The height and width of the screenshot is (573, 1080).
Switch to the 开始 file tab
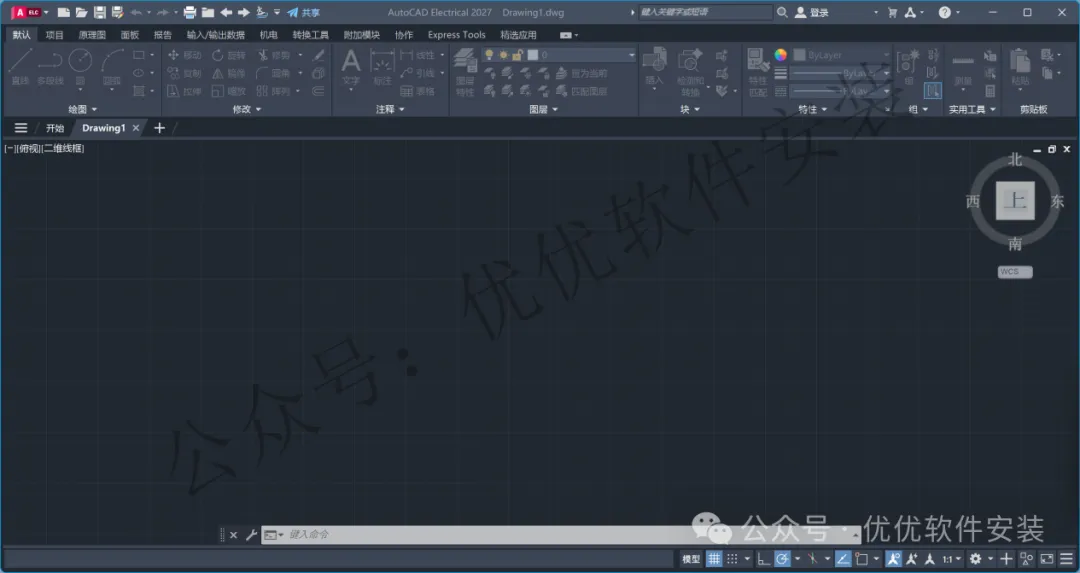point(54,128)
